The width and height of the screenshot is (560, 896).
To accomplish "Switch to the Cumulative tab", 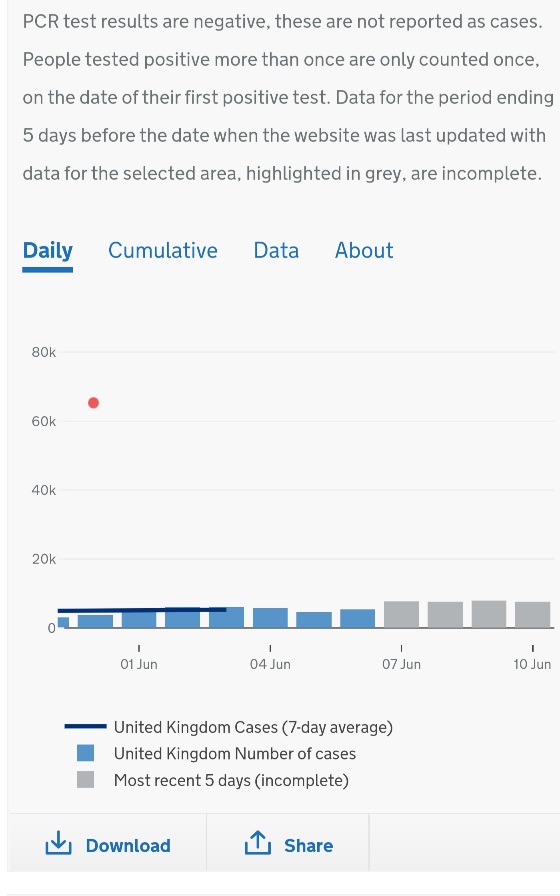I will click(x=163, y=250).
